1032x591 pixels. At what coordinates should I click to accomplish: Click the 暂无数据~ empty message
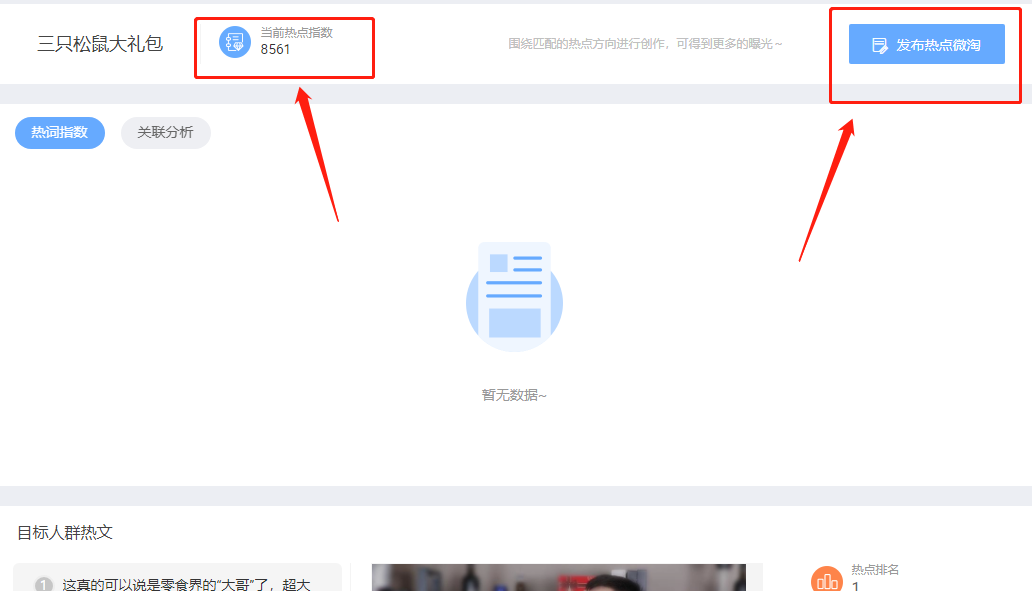[x=514, y=395]
